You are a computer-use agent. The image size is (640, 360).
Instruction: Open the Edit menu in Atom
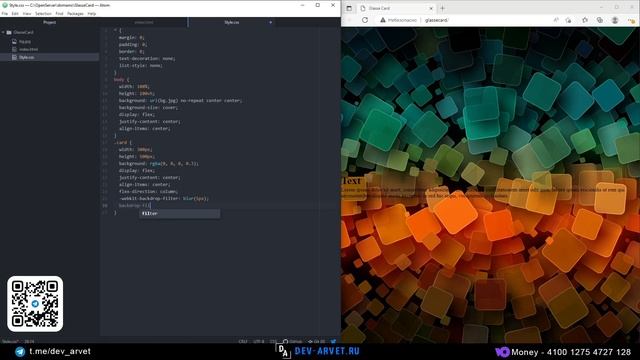pos(15,13)
